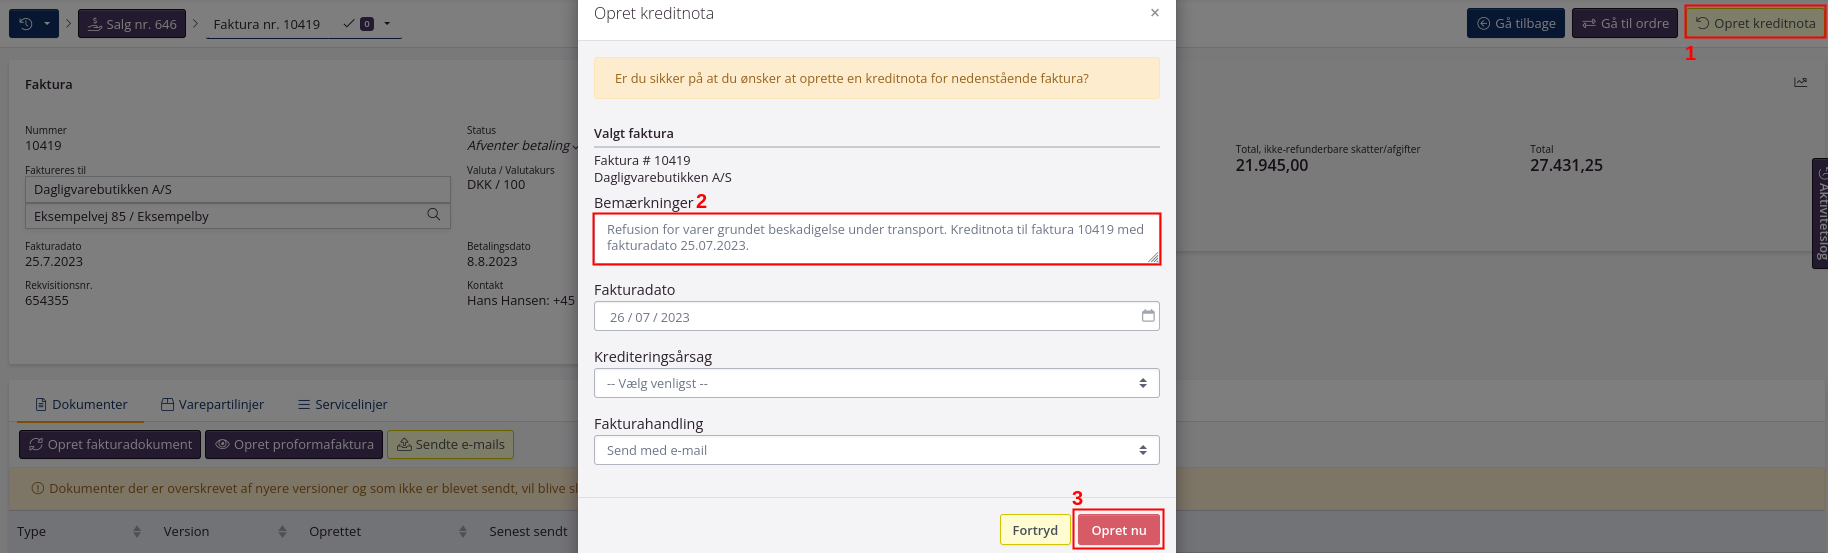Expand dropdown arrow next to Faktura nr. 10419
1828x553 pixels.
[387, 24]
